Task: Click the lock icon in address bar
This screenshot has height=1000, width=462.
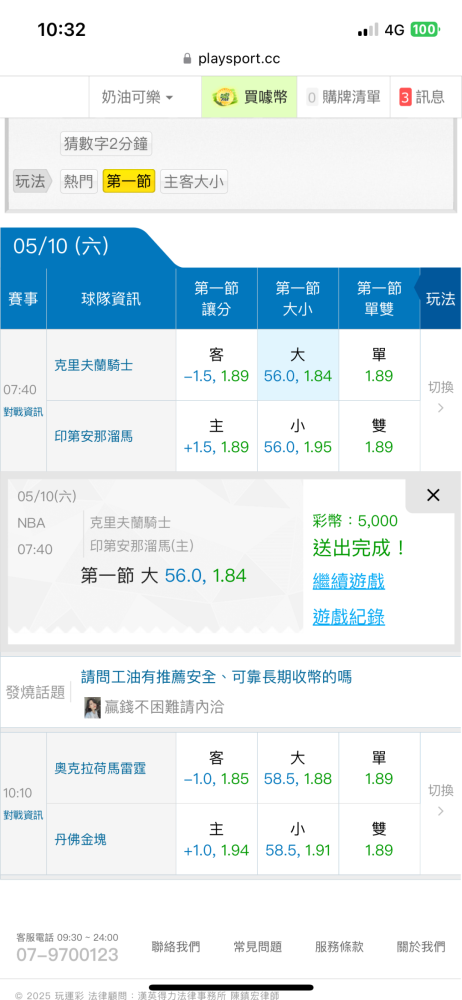Action: pos(187,59)
